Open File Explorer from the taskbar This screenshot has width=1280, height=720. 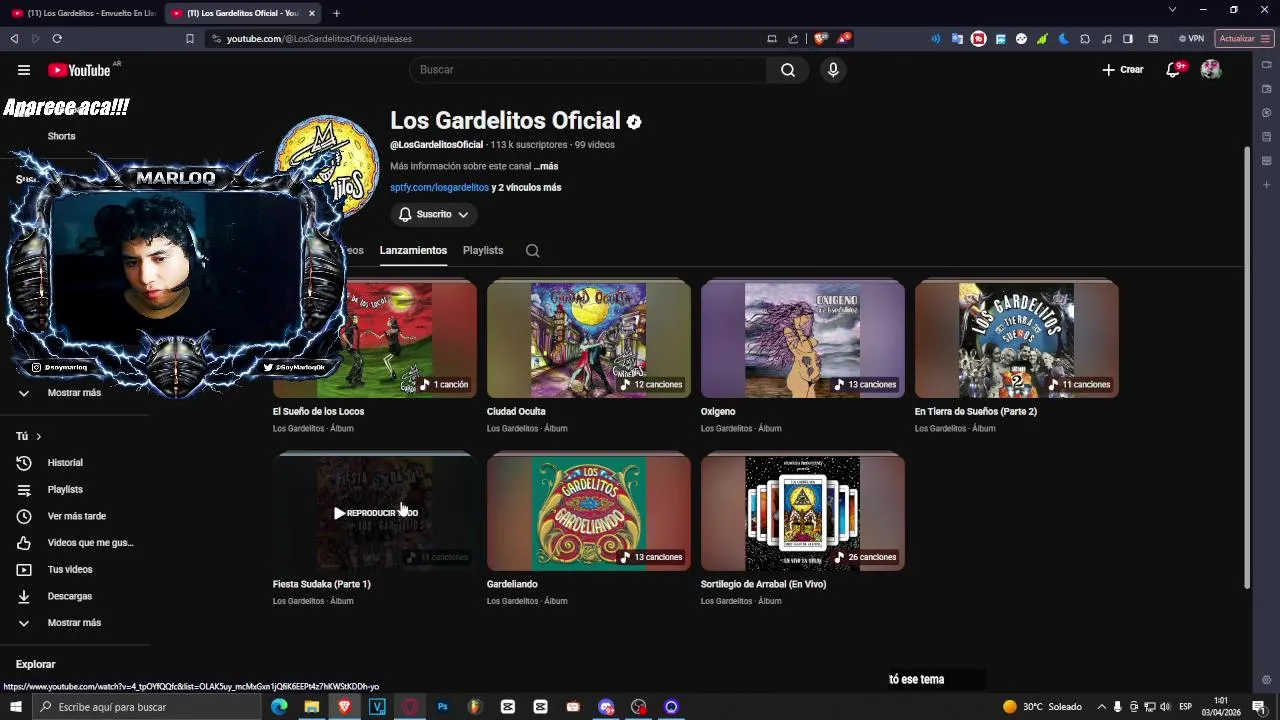[x=312, y=707]
